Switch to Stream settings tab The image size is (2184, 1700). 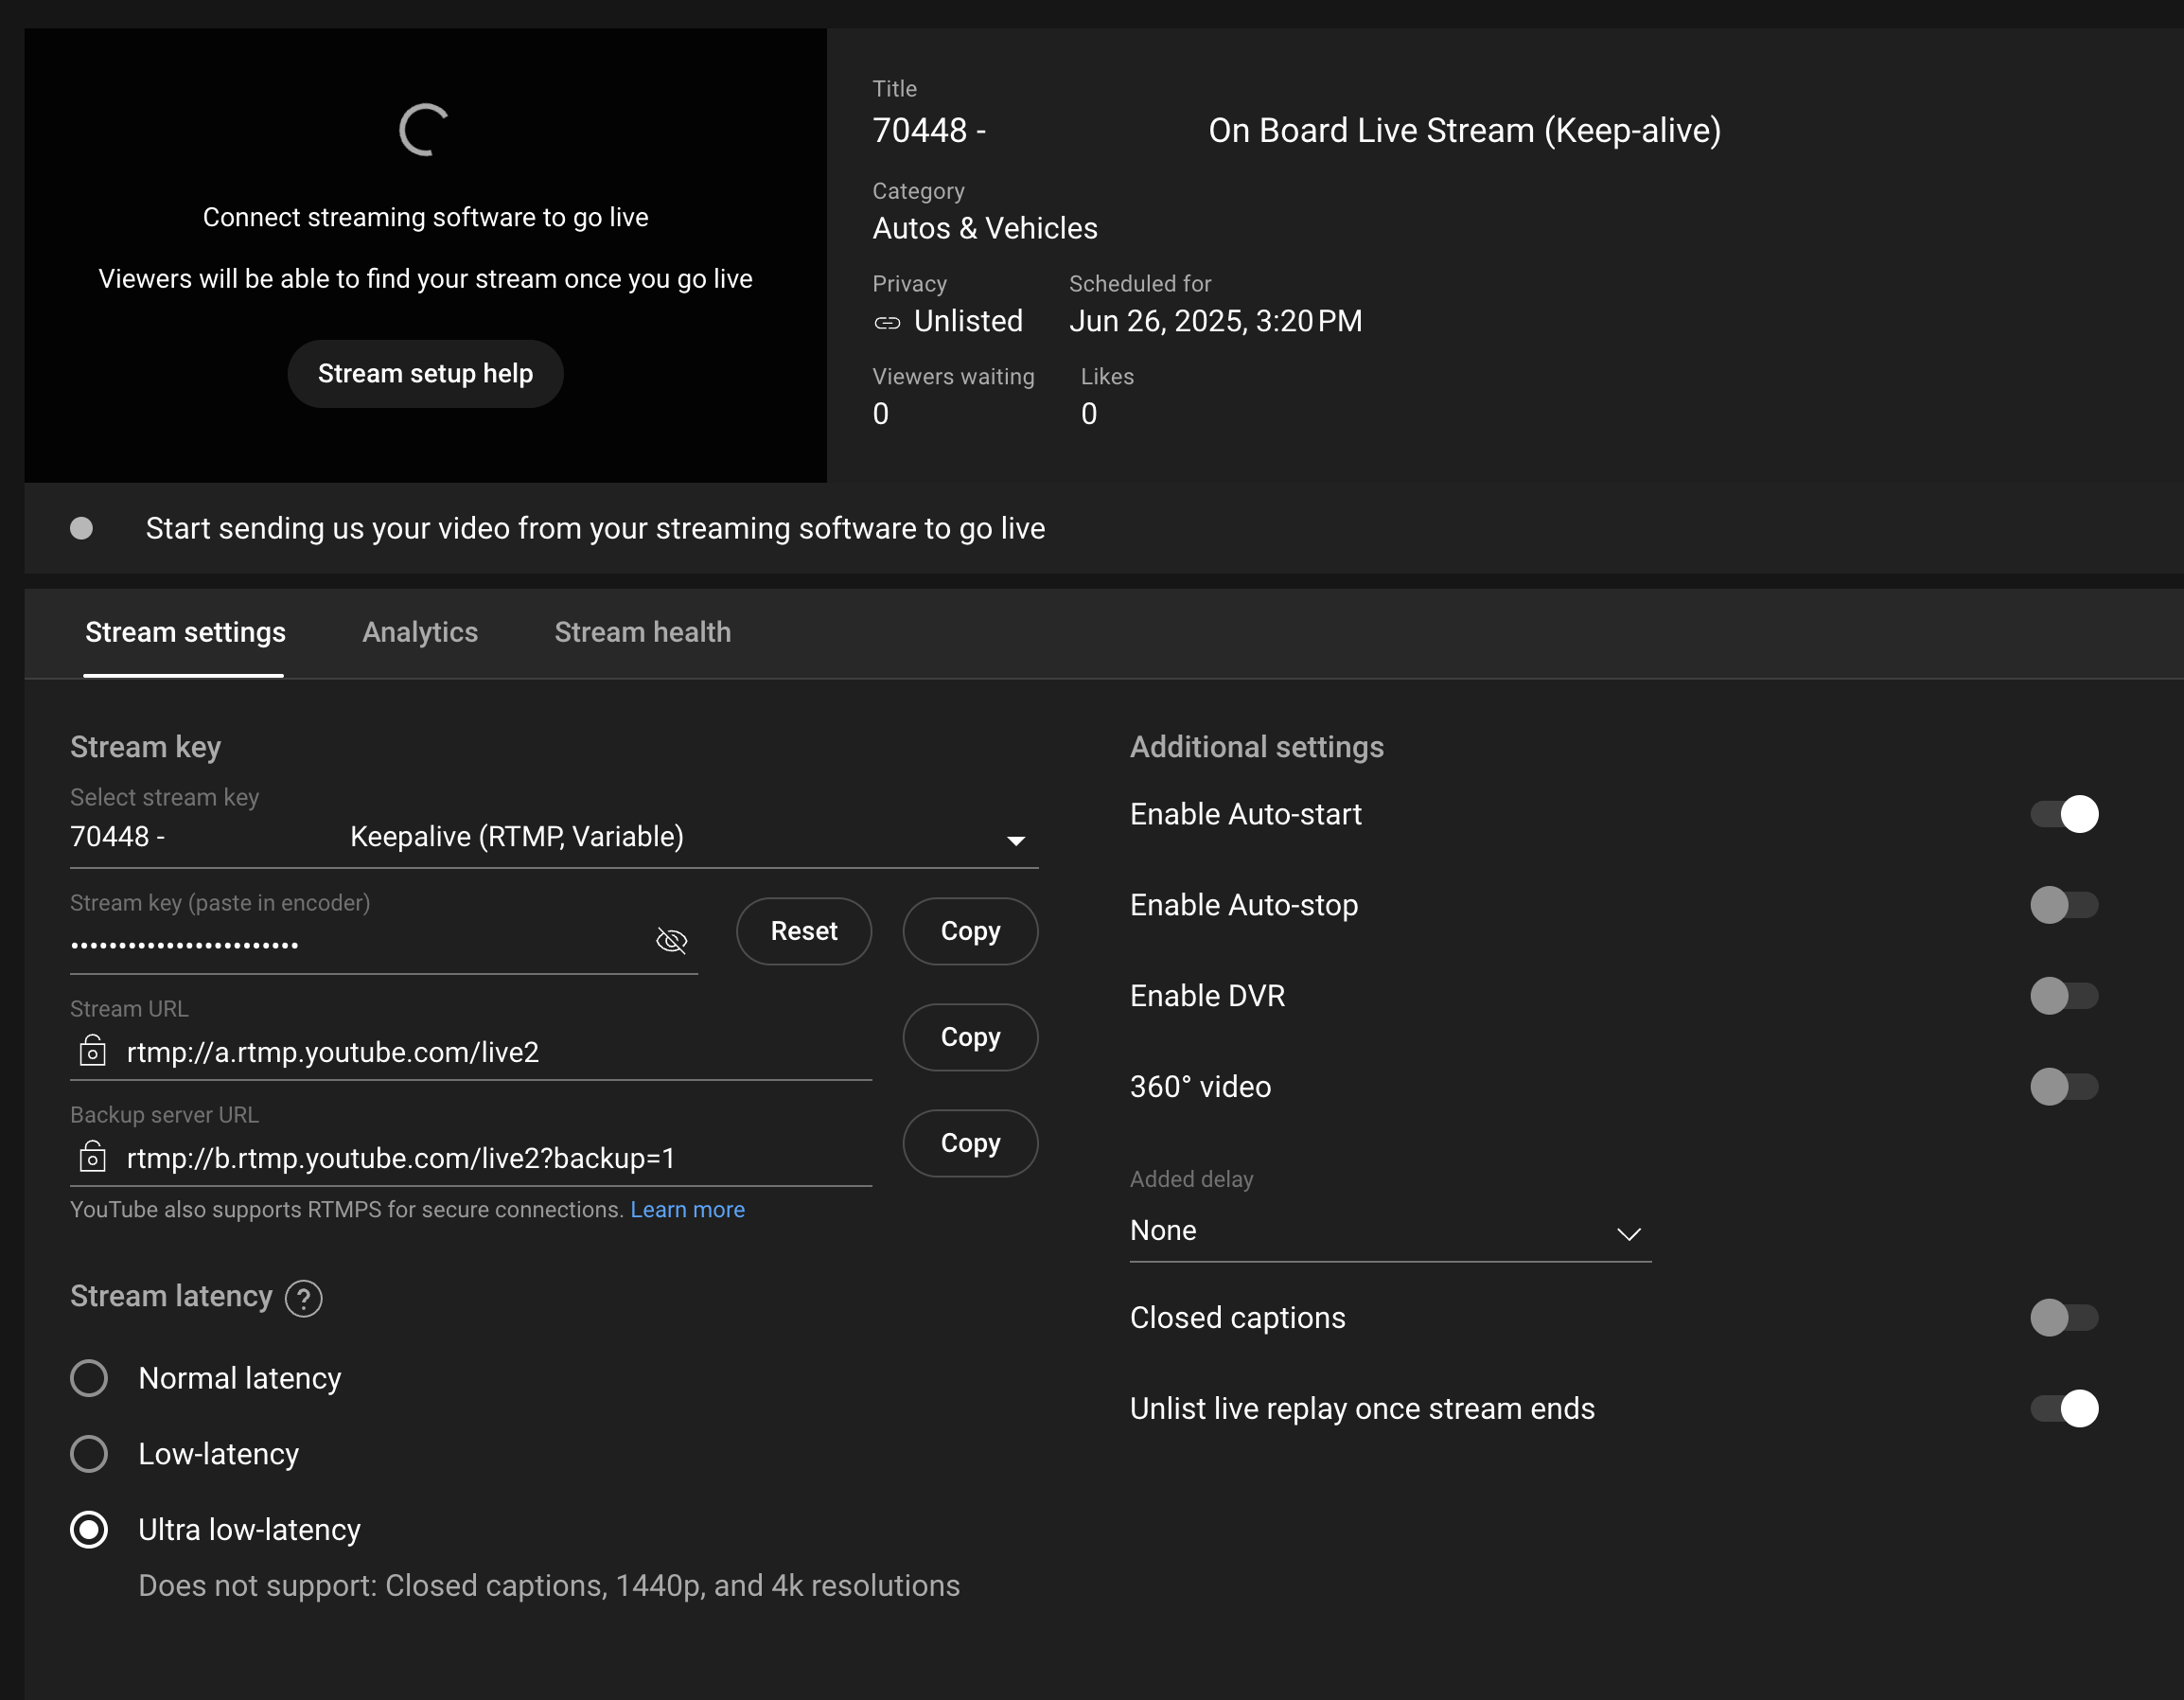(x=185, y=632)
